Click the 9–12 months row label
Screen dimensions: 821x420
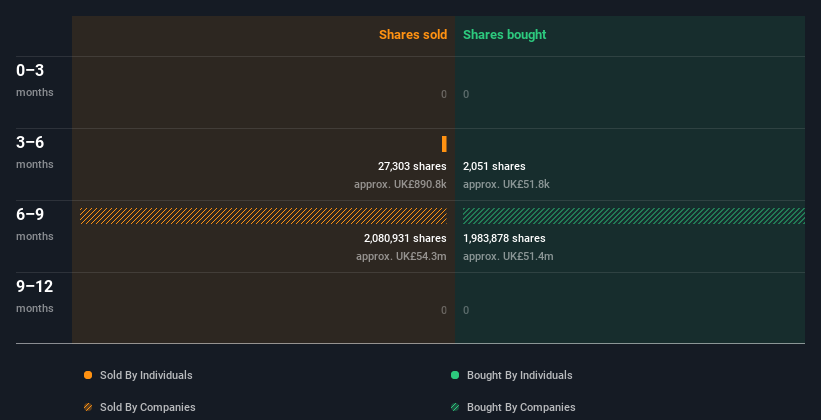coord(35,296)
